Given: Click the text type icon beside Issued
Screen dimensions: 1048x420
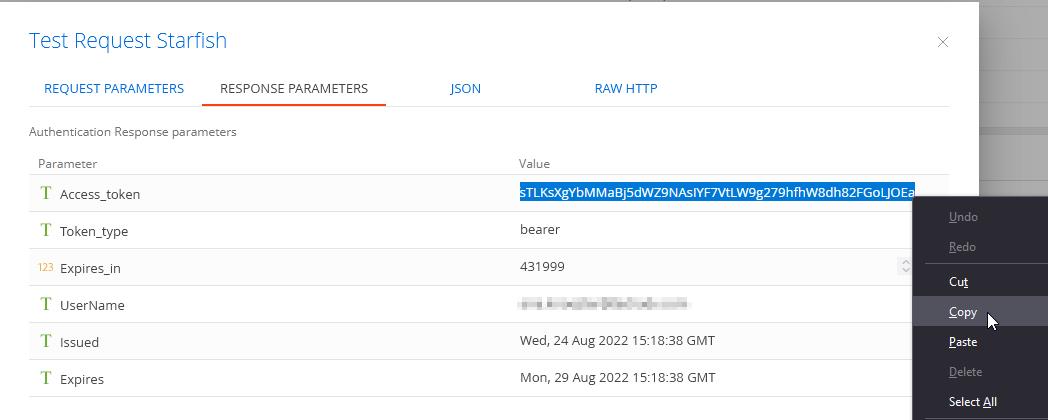Looking at the screenshot, I should 45,341.
